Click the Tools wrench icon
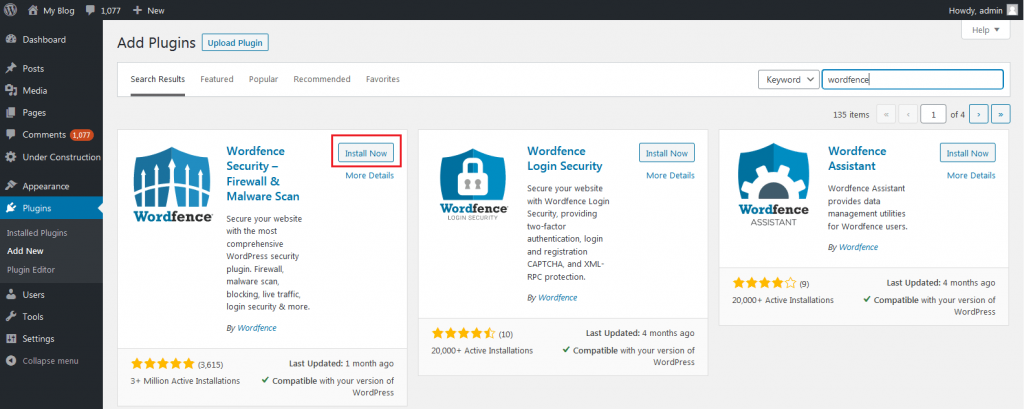The height and width of the screenshot is (409, 1024). click(10, 317)
